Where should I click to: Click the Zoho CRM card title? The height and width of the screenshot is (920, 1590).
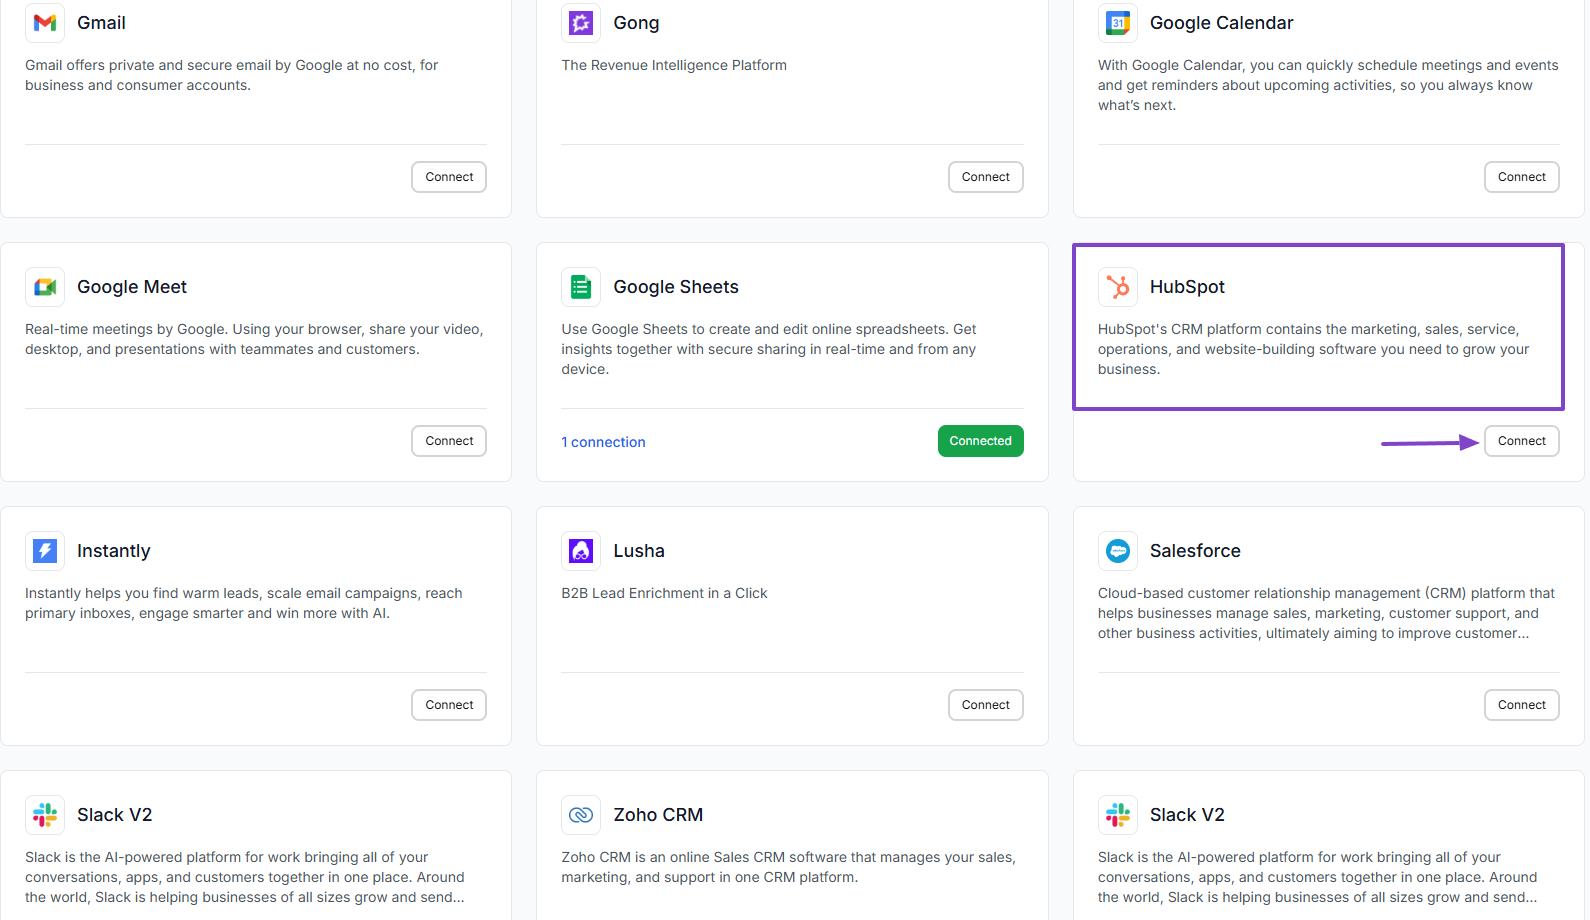click(x=658, y=815)
